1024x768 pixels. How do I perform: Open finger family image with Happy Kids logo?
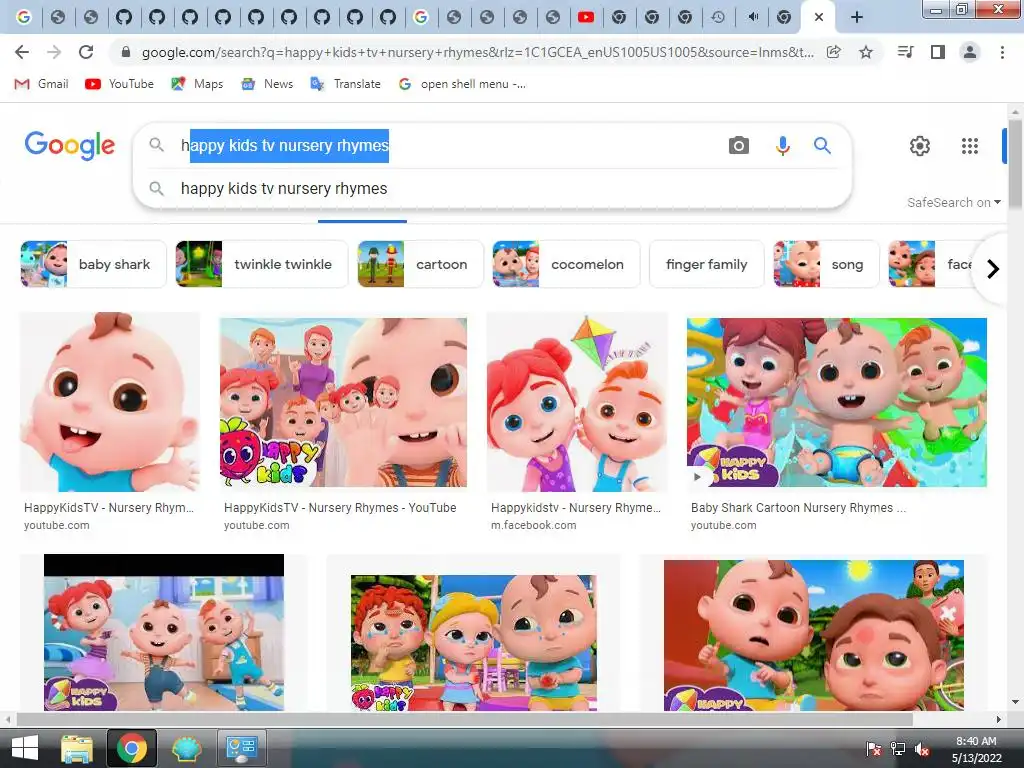click(x=344, y=402)
